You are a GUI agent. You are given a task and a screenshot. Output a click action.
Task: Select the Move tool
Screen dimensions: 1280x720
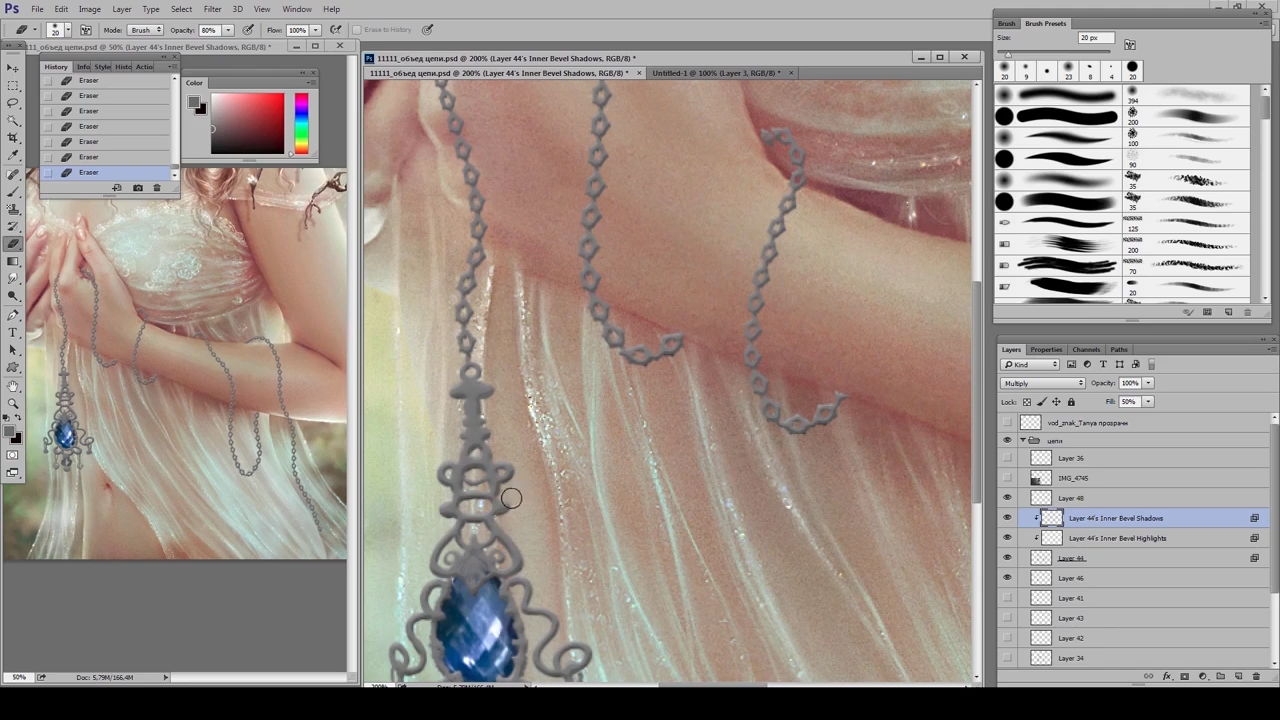[13, 68]
